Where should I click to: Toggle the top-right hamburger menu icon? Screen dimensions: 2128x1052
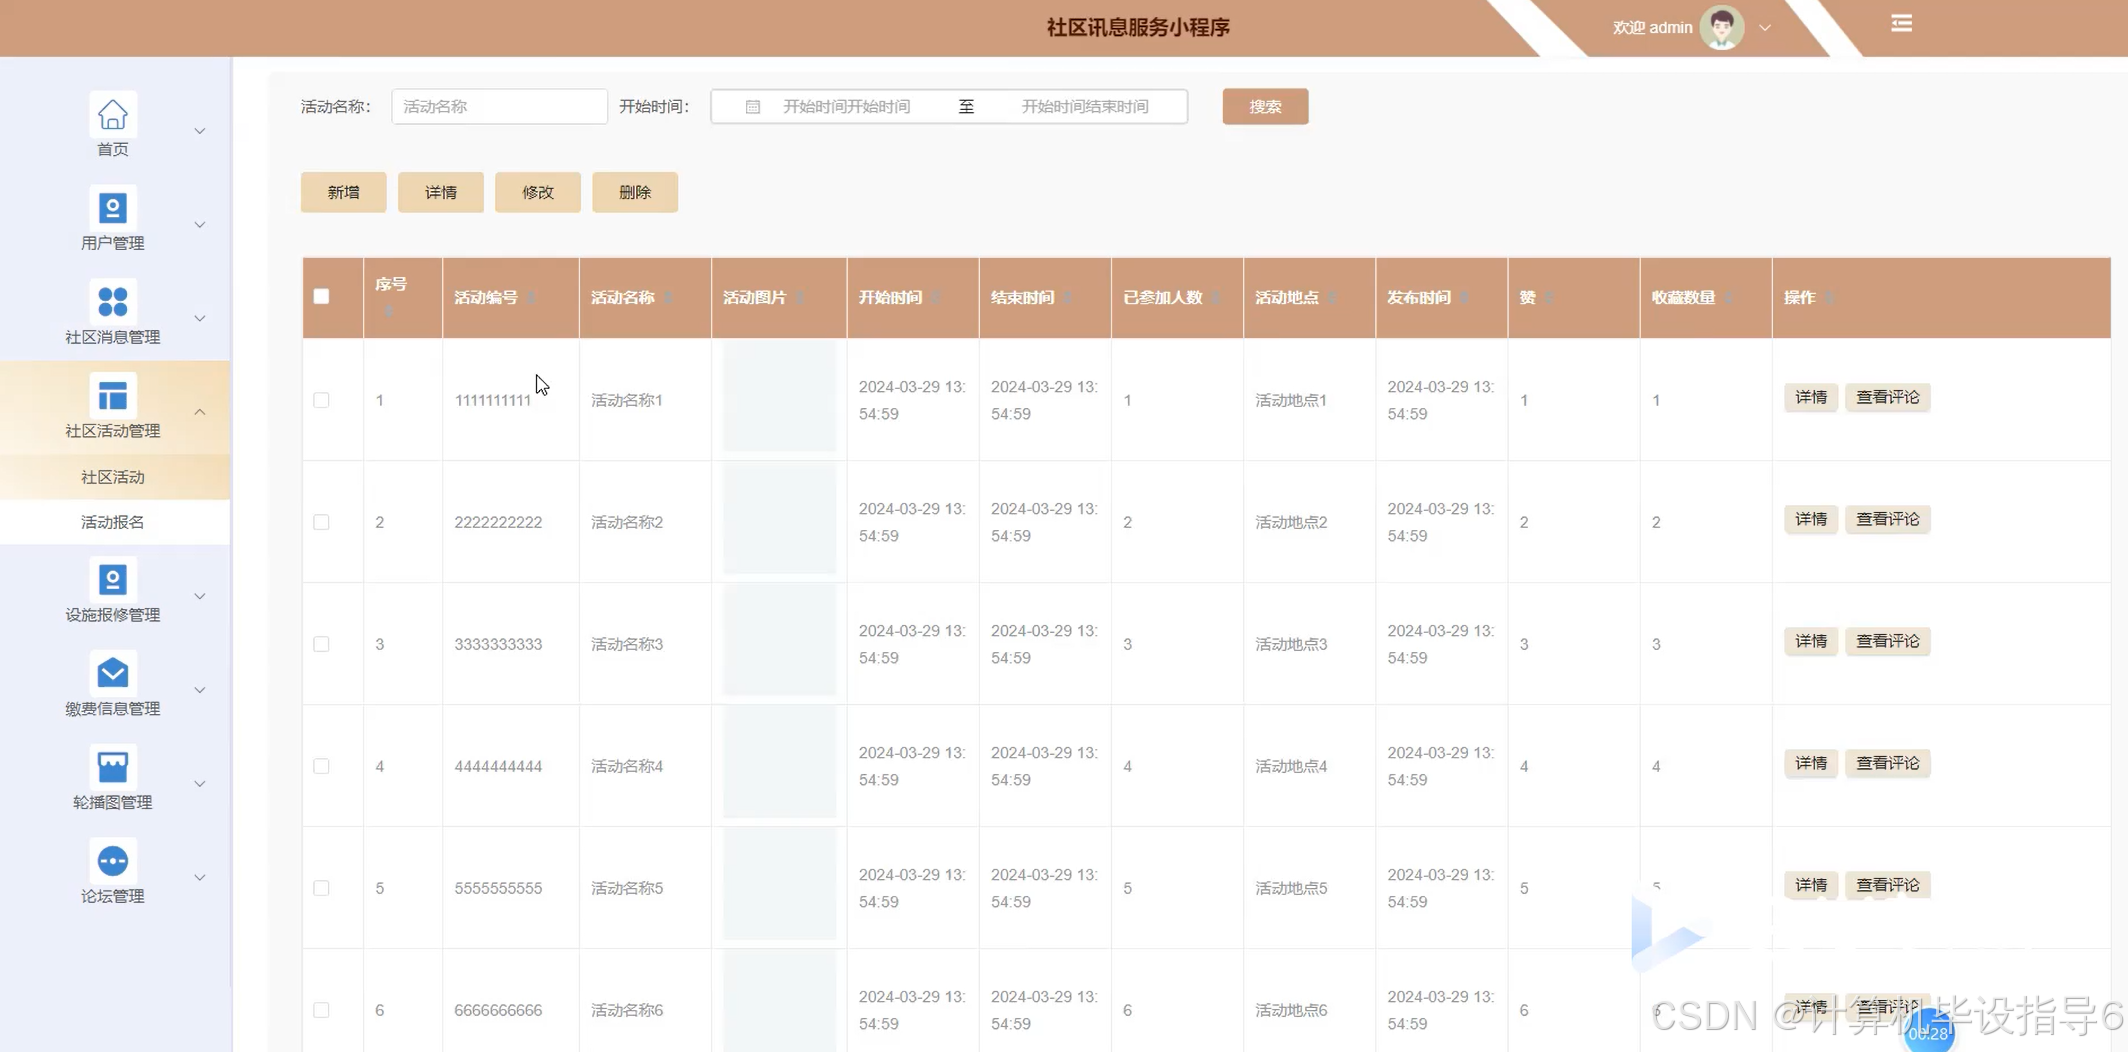tap(1901, 23)
